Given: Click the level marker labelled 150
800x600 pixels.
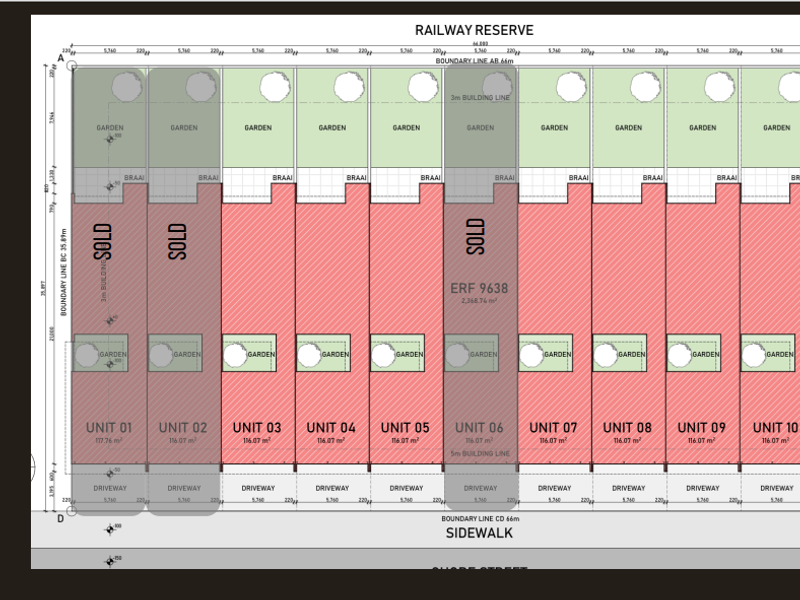Looking at the screenshot, I should [110, 560].
